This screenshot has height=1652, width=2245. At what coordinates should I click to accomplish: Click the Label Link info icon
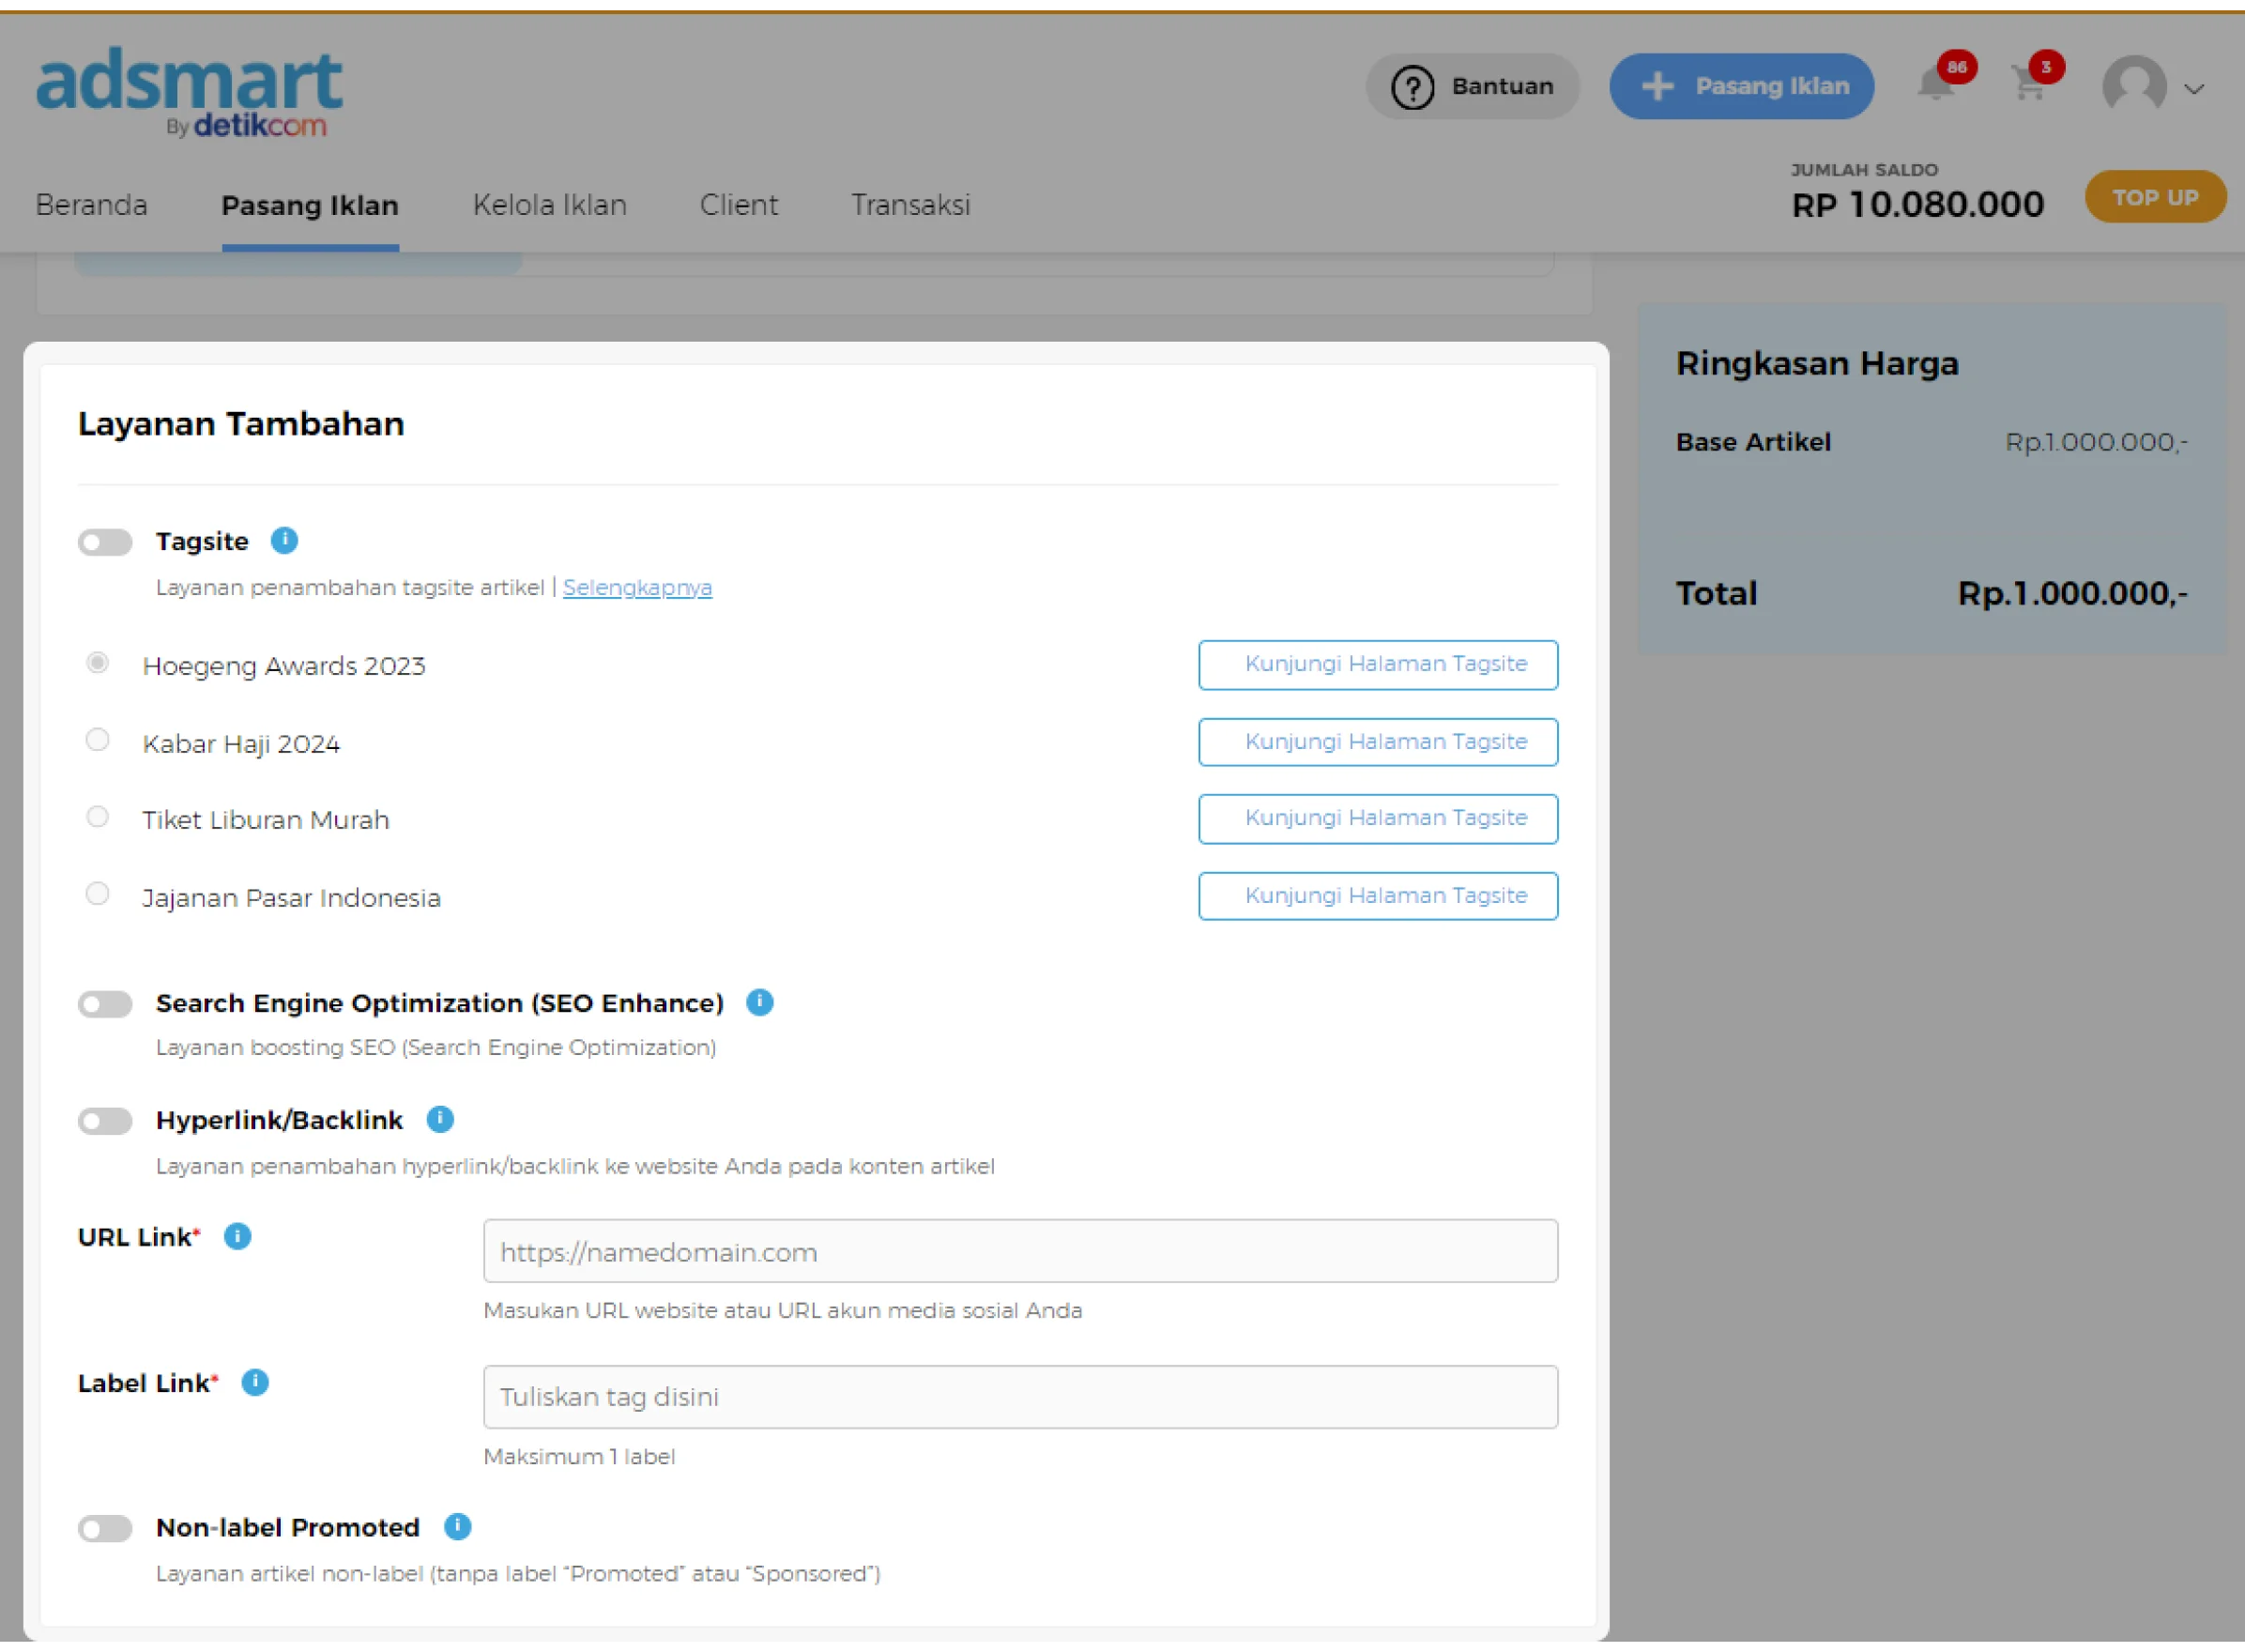click(255, 1382)
